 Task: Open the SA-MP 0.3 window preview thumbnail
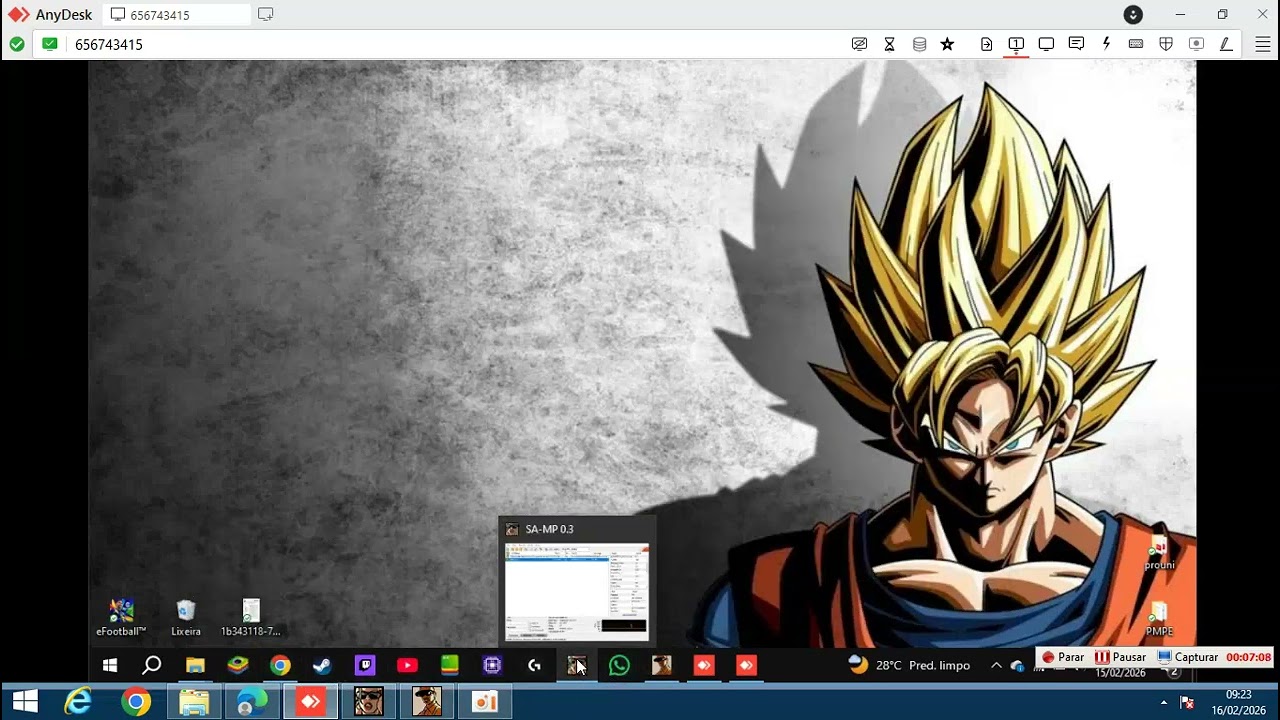pos(577,591)
